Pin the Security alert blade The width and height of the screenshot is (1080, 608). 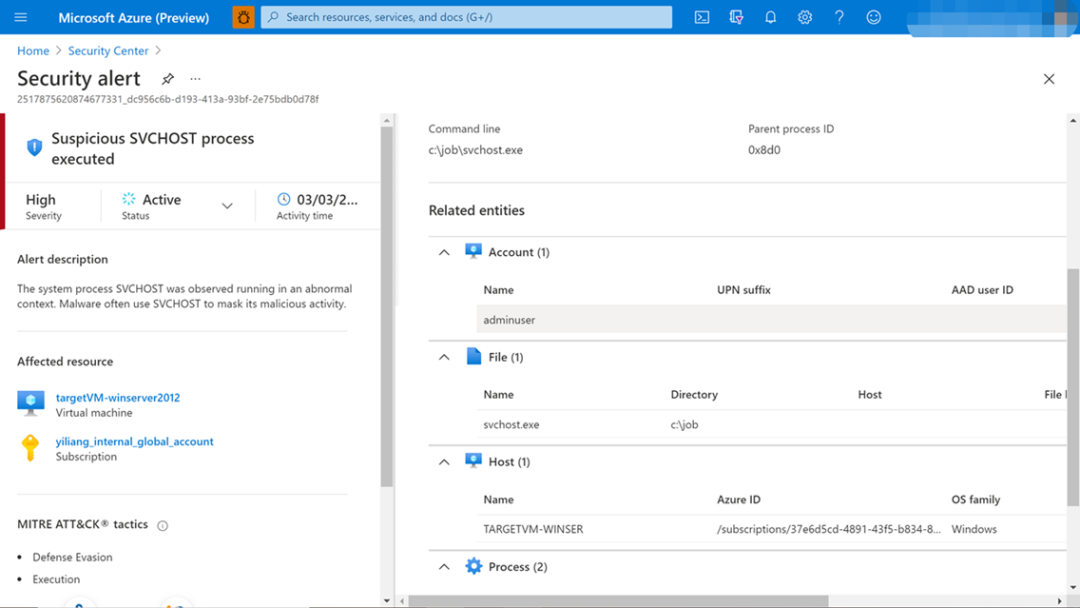[167, 78]
